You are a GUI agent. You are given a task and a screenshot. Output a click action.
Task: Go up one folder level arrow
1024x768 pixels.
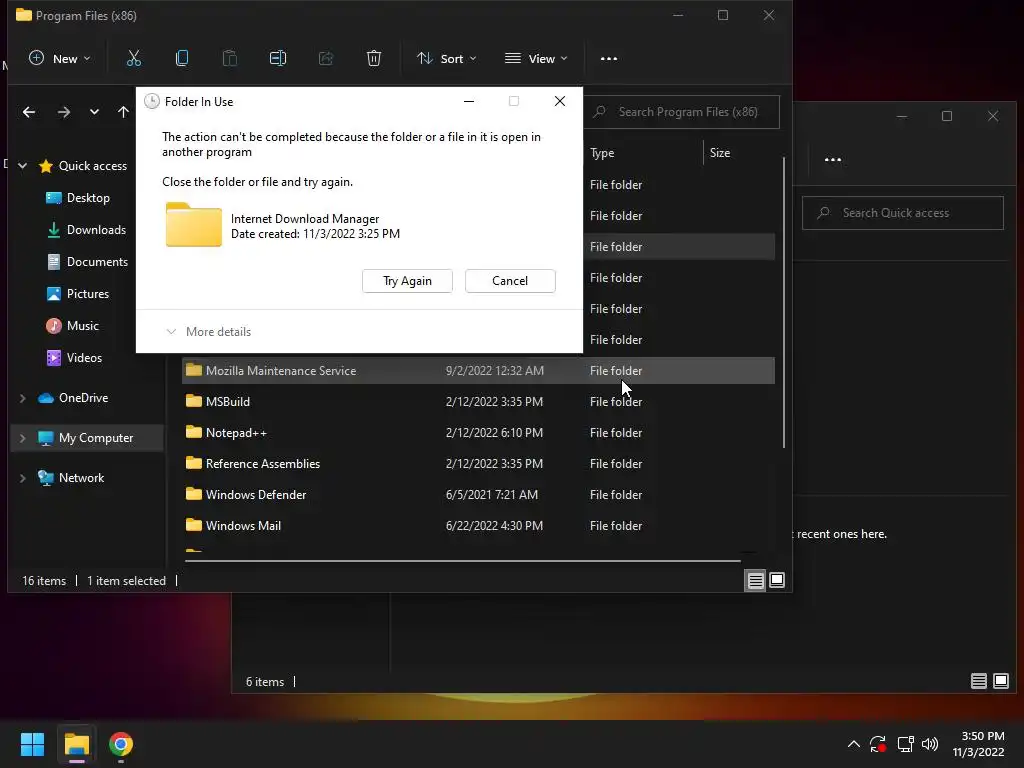[x=123, y=112]
